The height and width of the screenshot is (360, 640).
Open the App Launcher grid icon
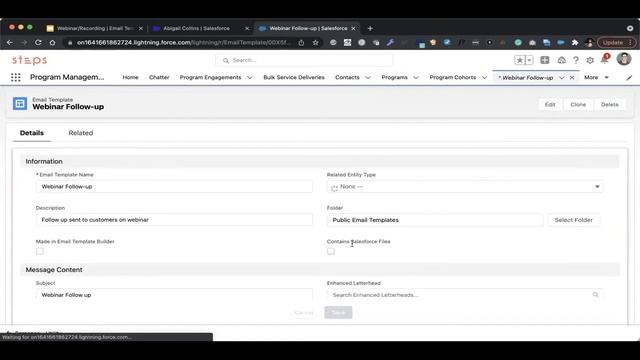point(16,77)
